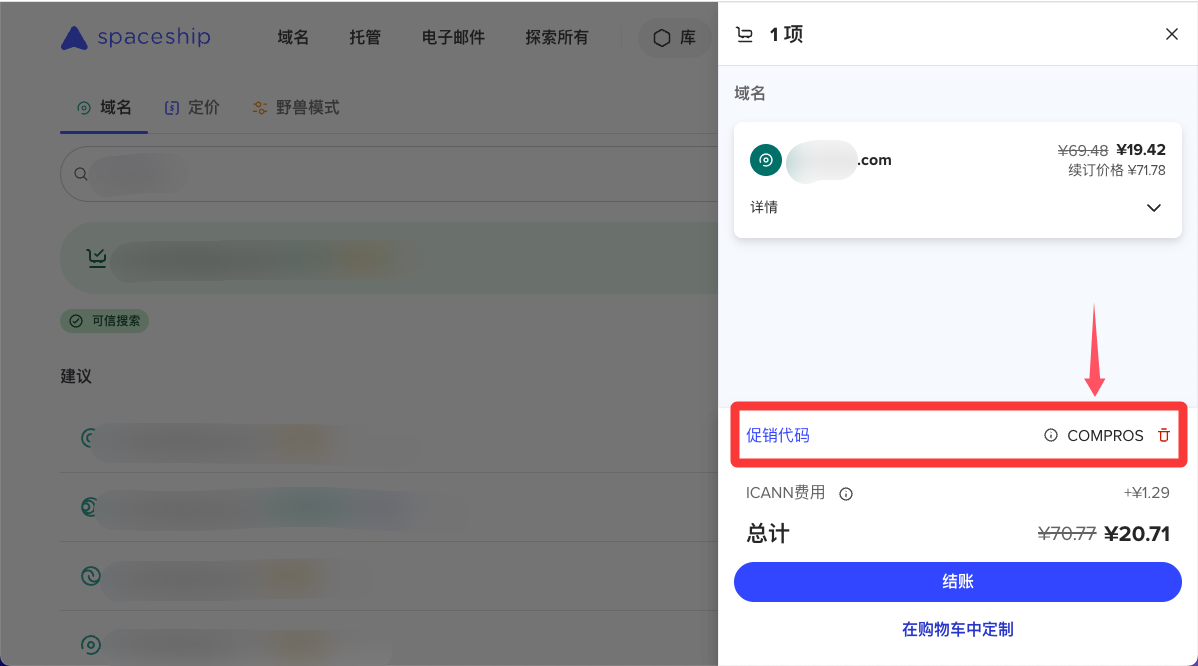Click the 库 hexagon icon

click(x=662, y=38)
